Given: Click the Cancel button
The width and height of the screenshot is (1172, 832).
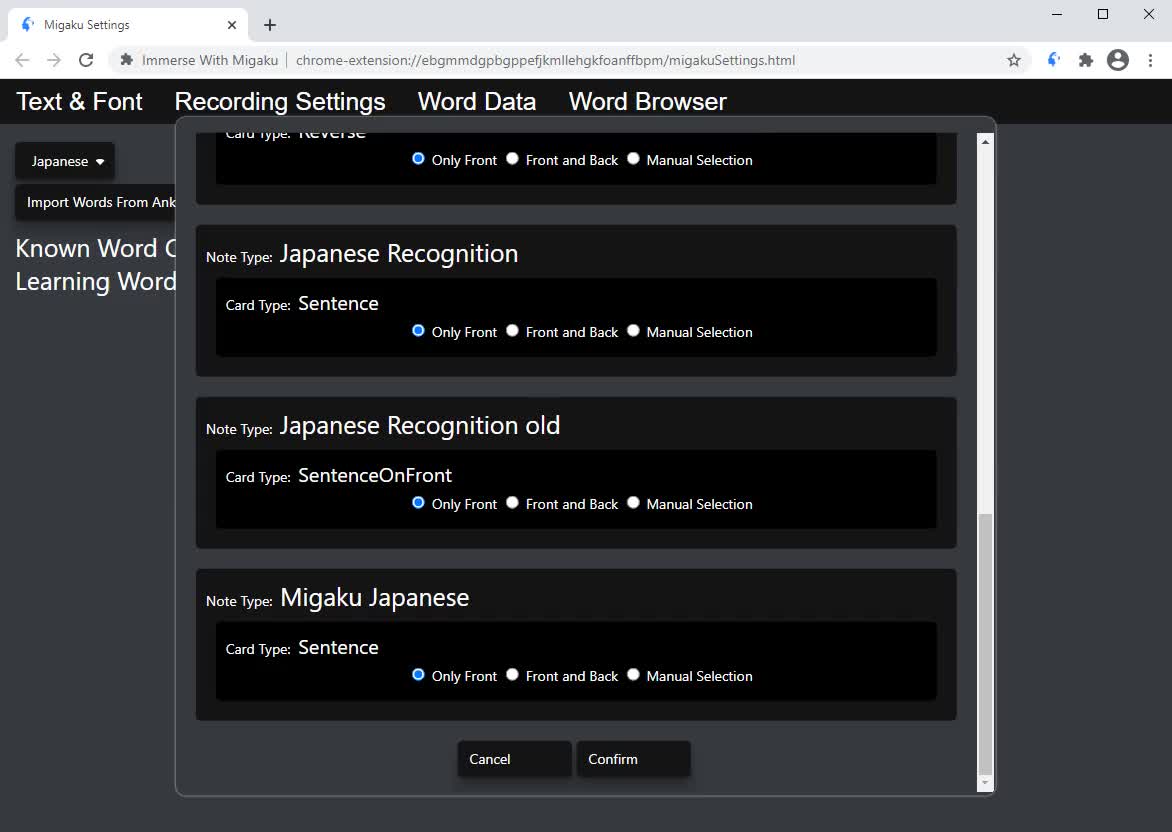Looking at the screenshot, I should [514, 759].
